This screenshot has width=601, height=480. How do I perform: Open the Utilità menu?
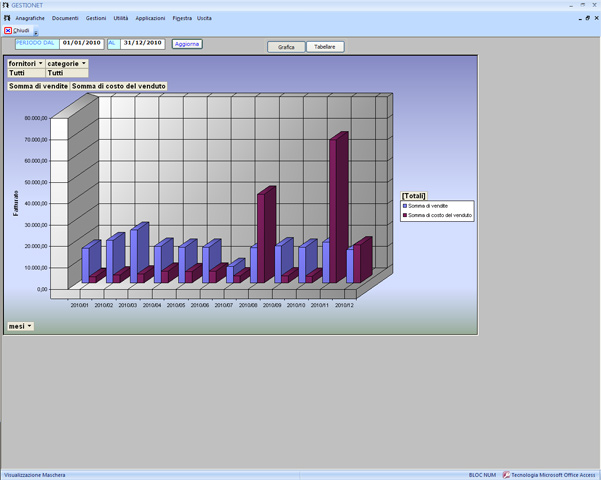(x=121, y=18)
